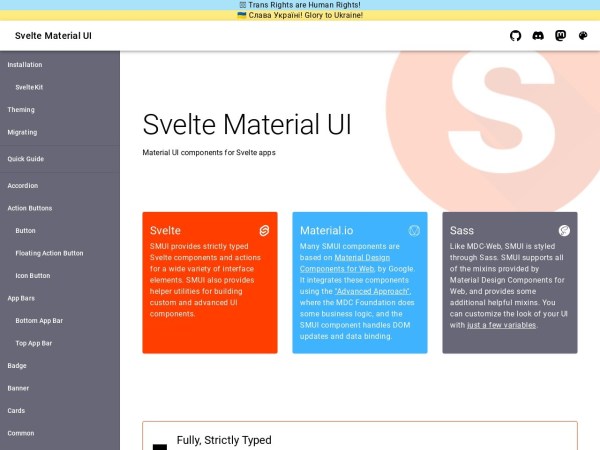Open the Quick Guide sidebar item
The image size is (600, 450).
pyautogui.click(x=26, y=159)
